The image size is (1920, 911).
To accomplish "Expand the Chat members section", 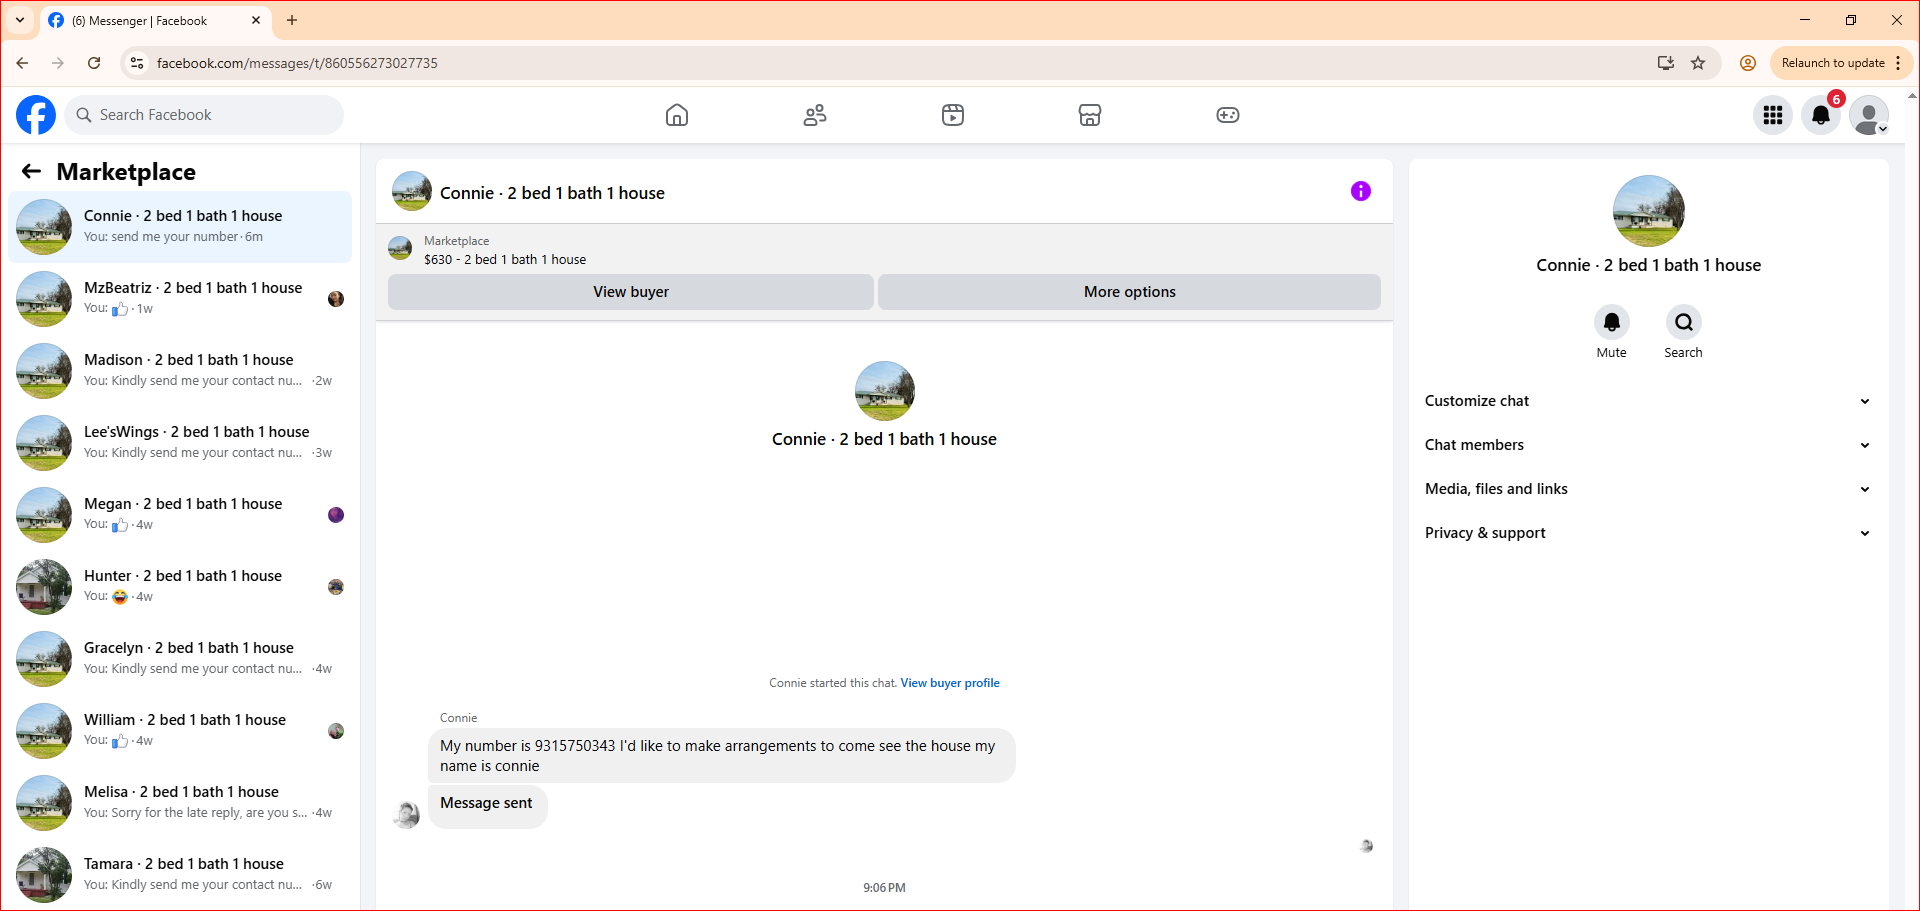I will tap(1648, 445).
